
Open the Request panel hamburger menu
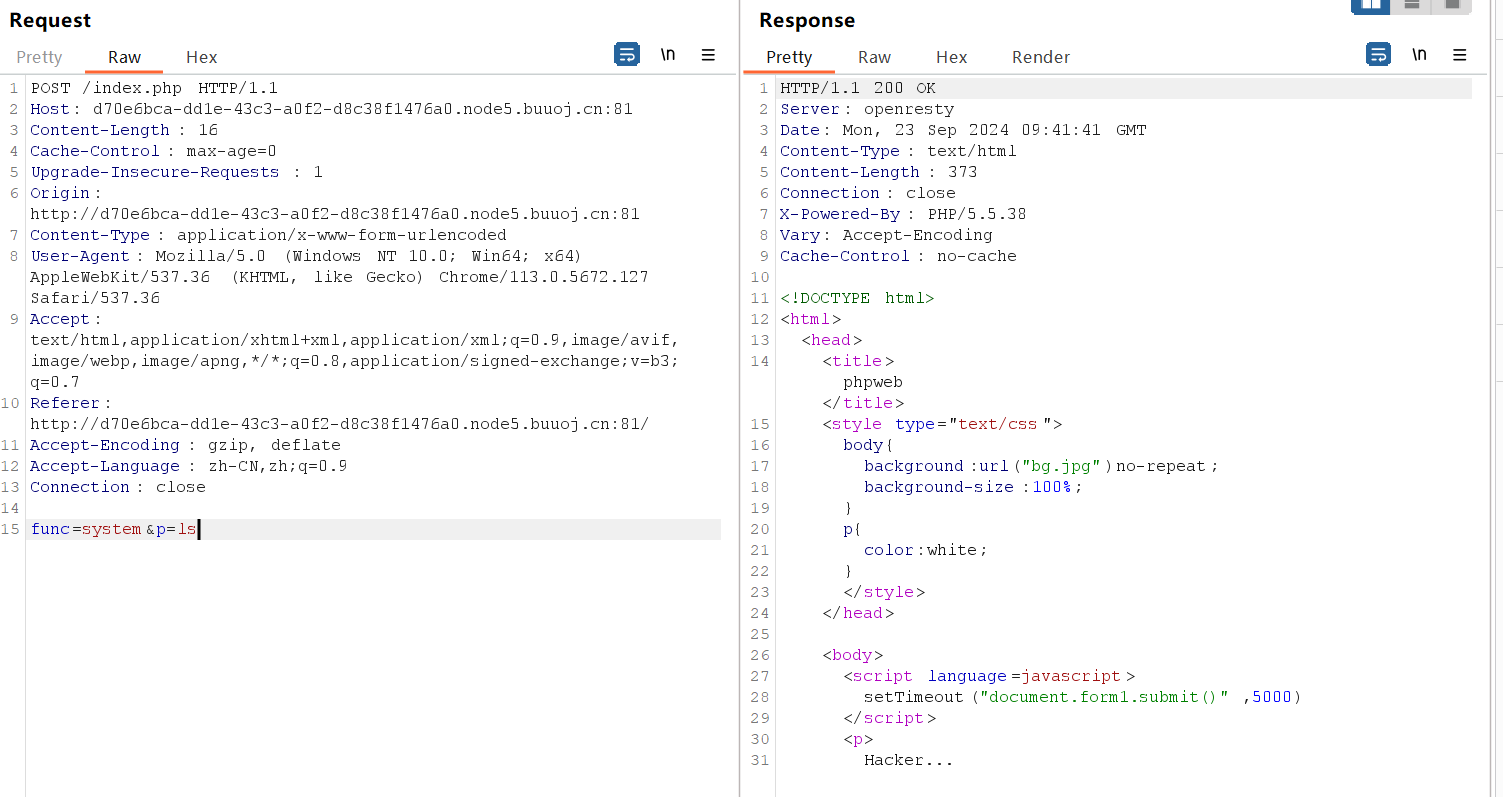pos(708,55)
